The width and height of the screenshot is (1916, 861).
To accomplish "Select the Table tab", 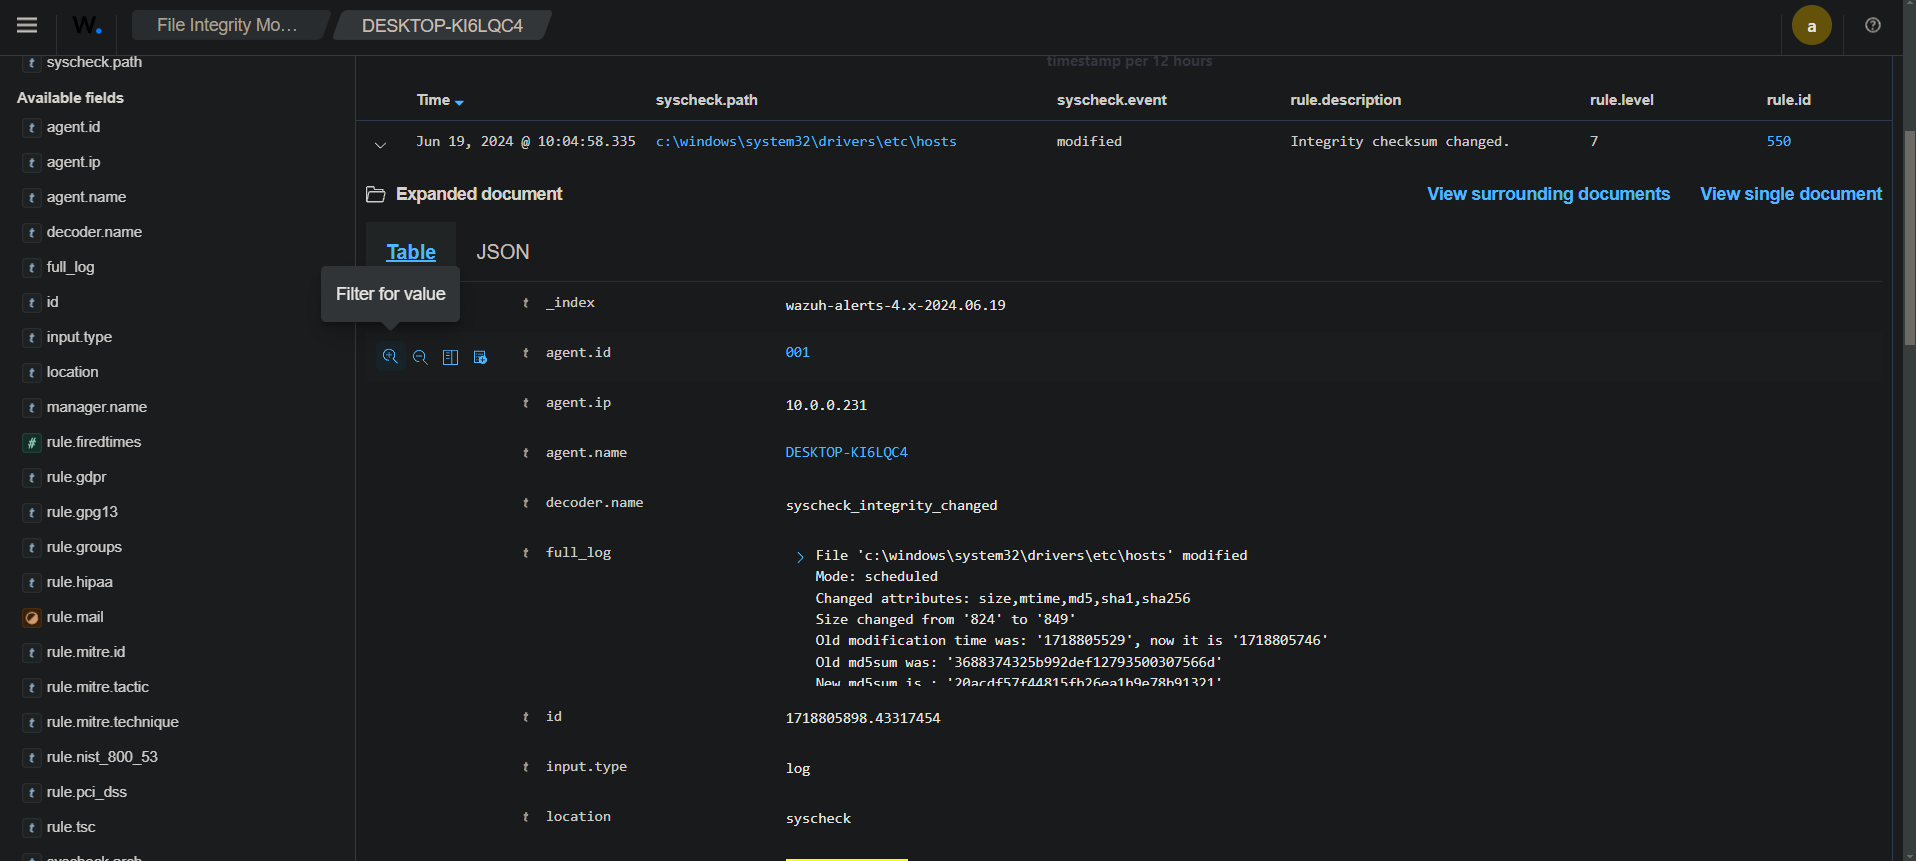I will [411, 252].
